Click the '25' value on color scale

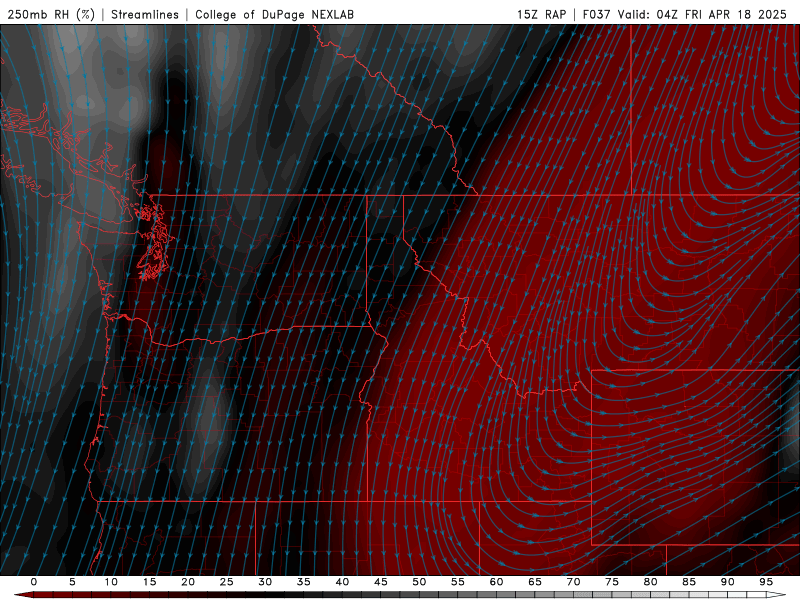[x=227, y=582]
